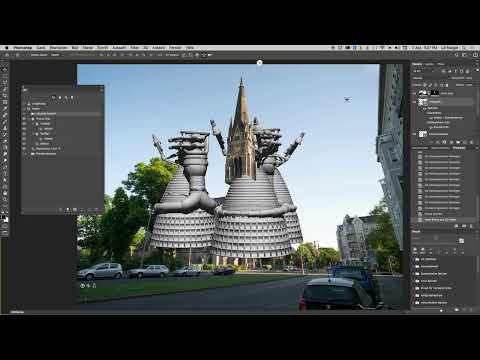Screen dimensions: 480x360
Task: Toggle visibility of the bottom layer
Action: 414,134
